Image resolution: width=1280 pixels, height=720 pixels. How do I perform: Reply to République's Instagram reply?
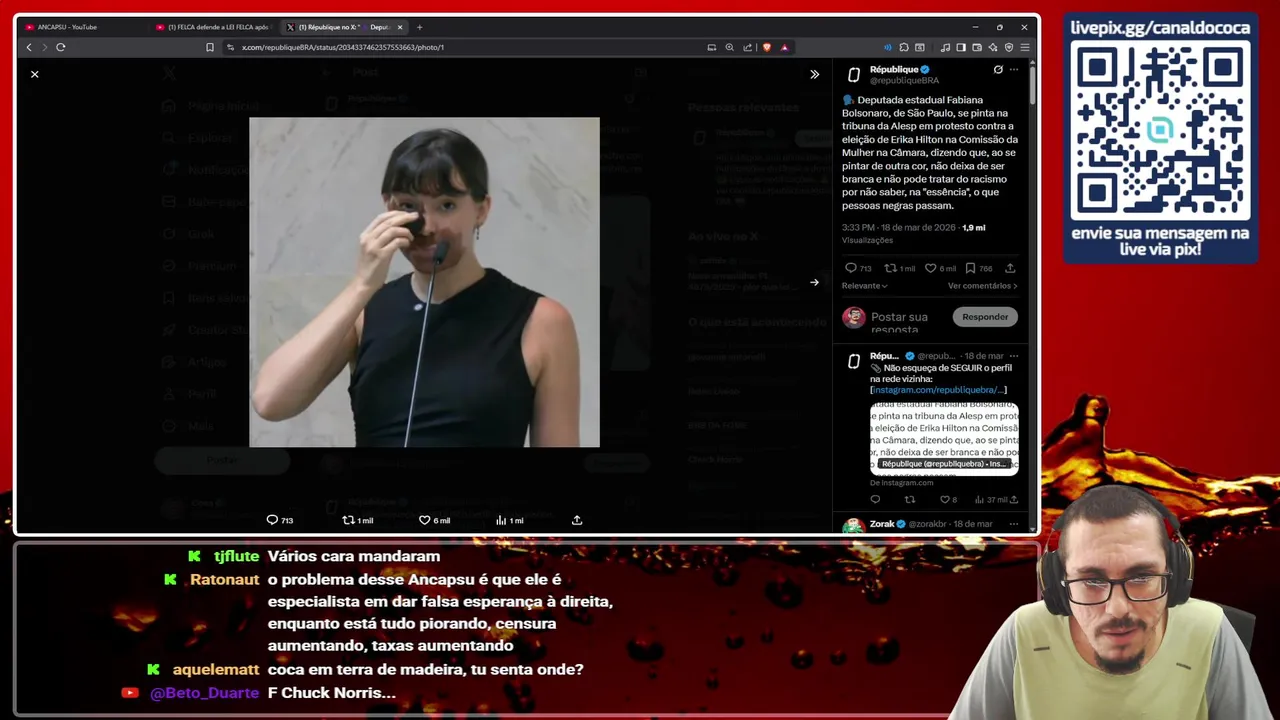875,500
